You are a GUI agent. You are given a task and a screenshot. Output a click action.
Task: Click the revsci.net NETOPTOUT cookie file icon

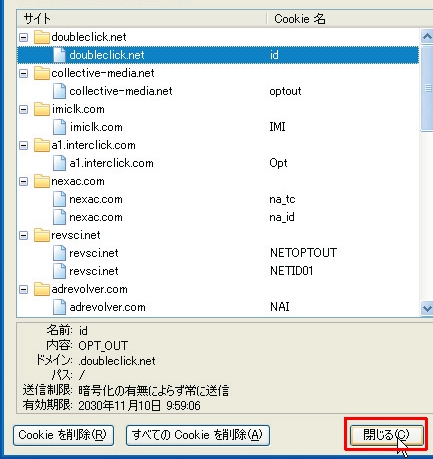point(59,253)
